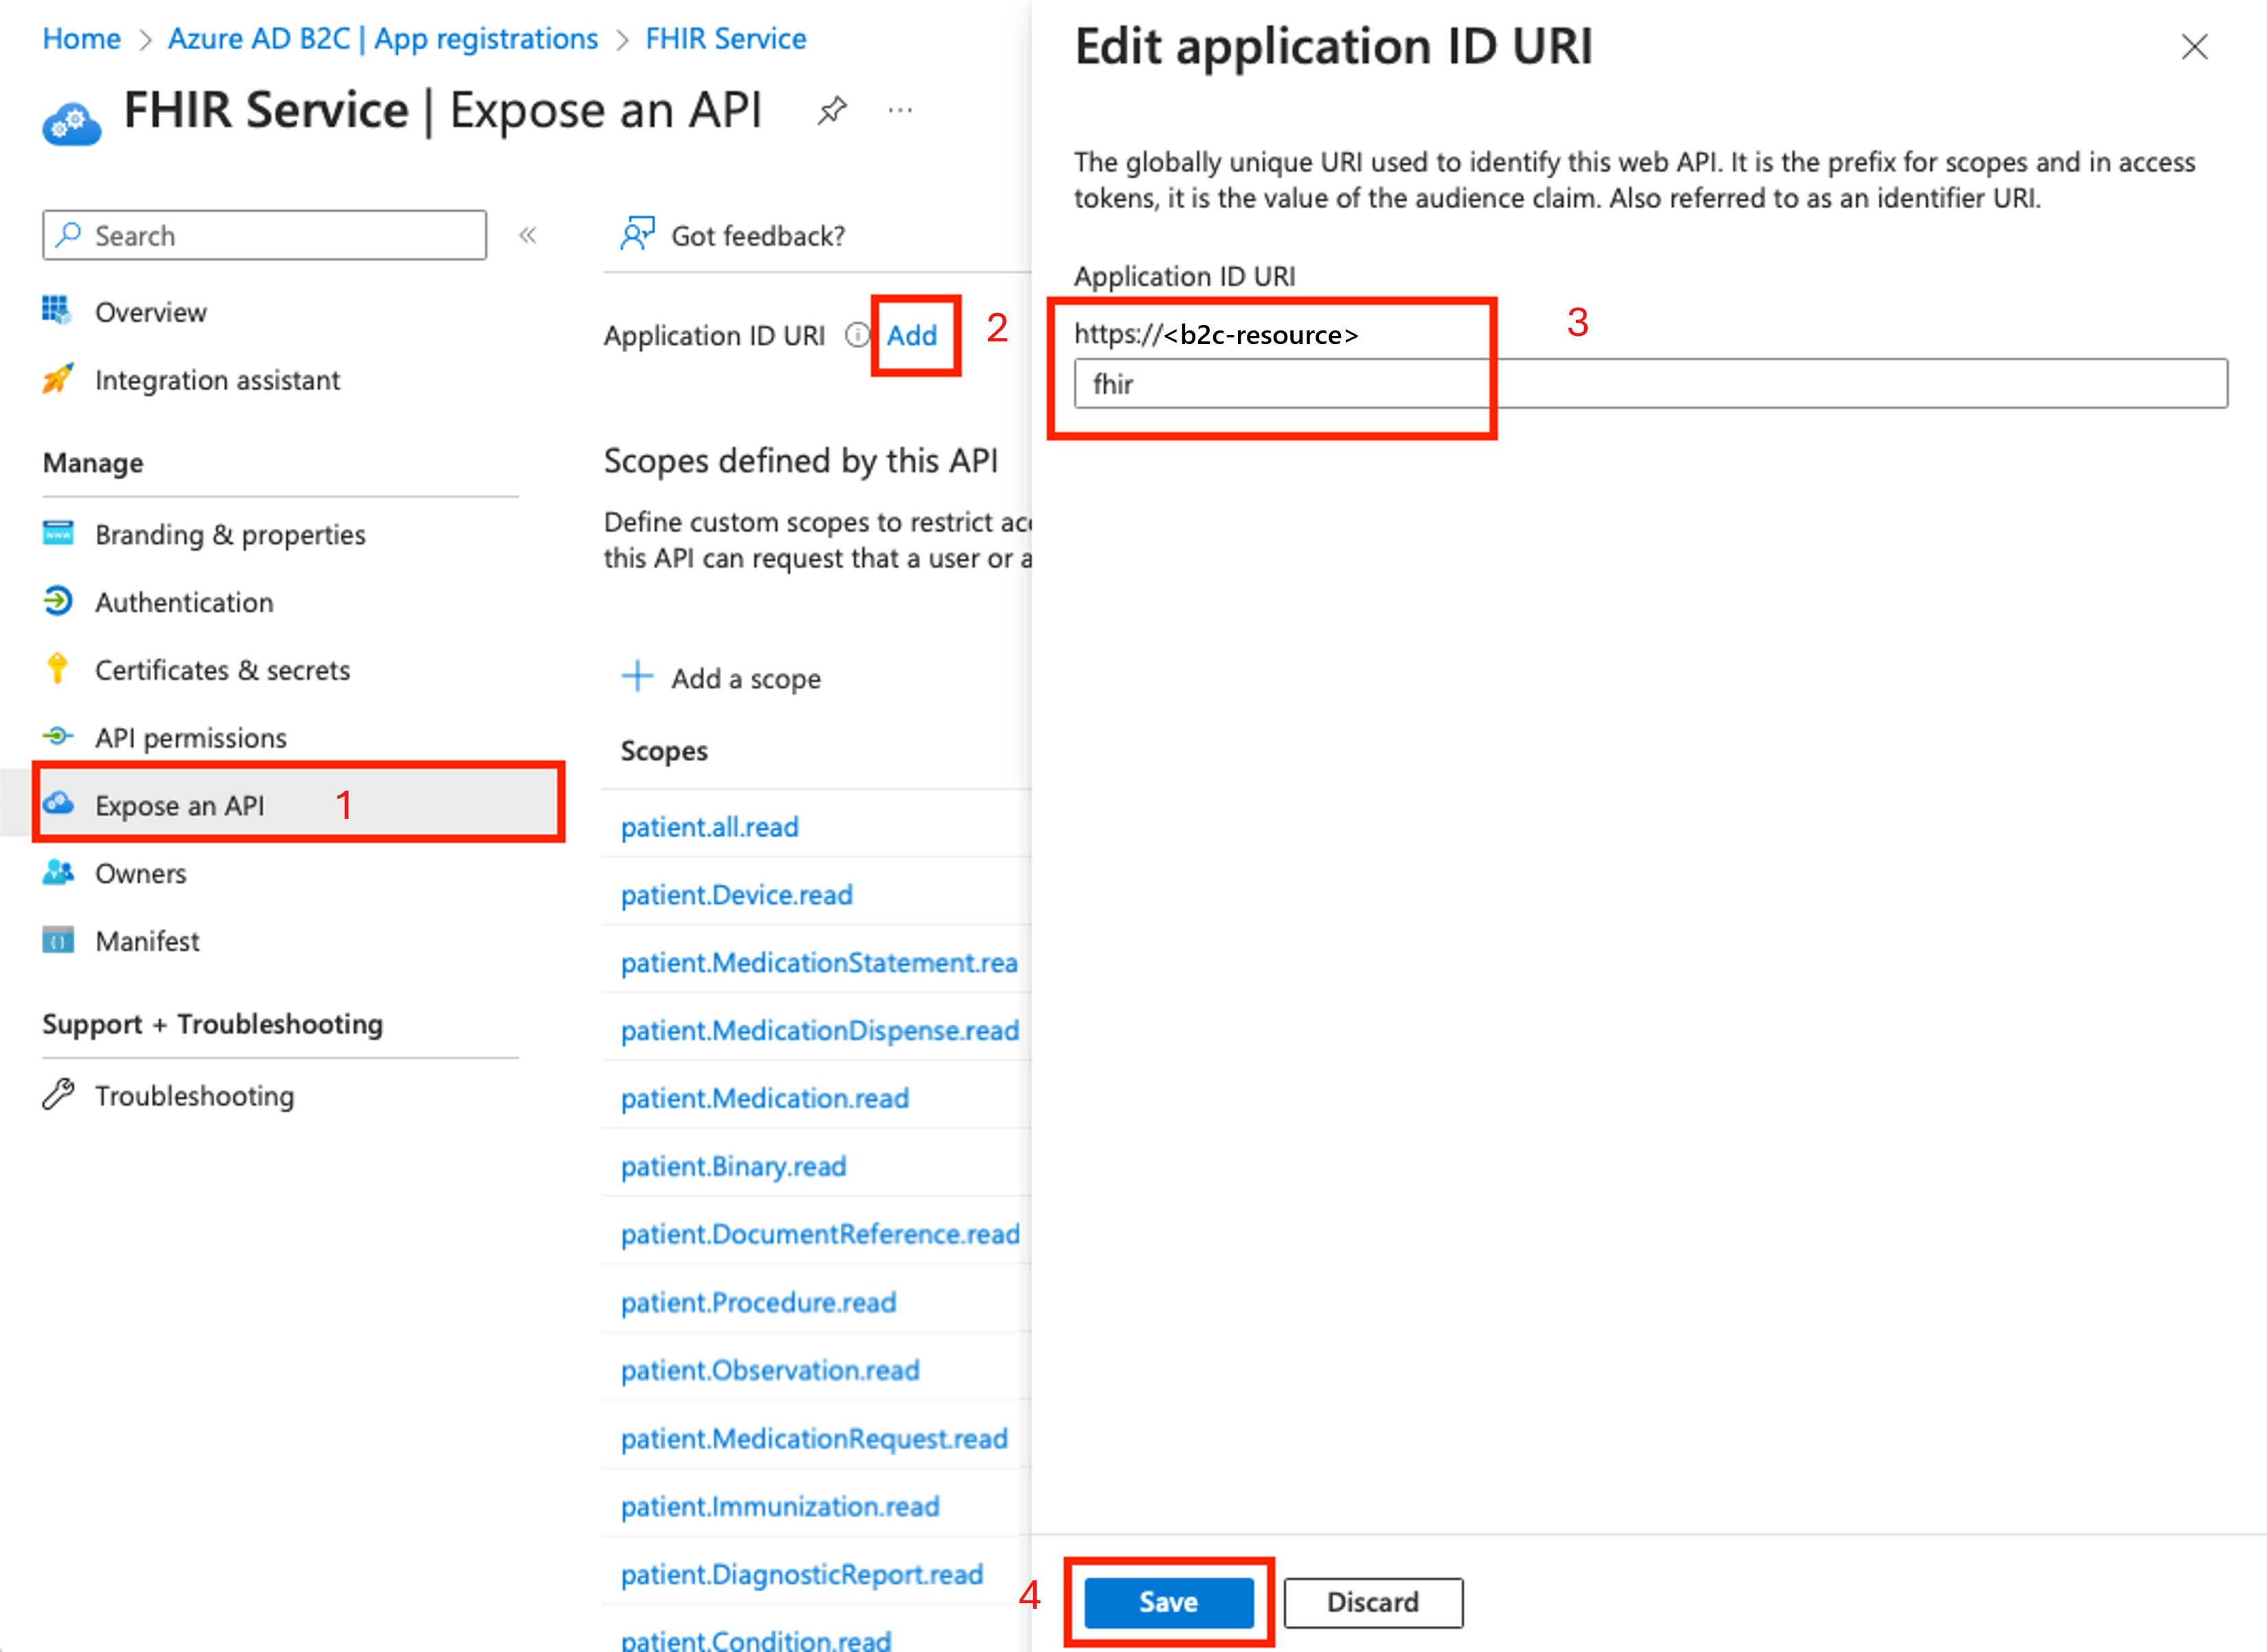Discard the Application ID URI changes
This screenshot has height=1652, width=2267.
1373,1602
